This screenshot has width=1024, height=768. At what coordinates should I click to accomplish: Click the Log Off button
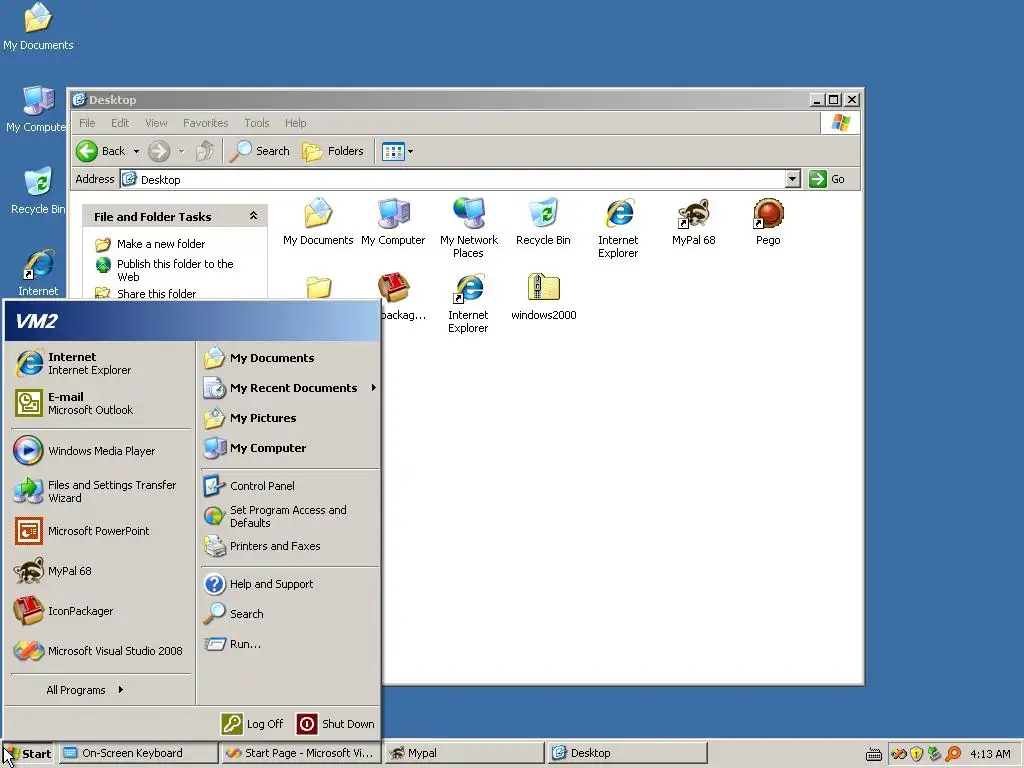252,724
